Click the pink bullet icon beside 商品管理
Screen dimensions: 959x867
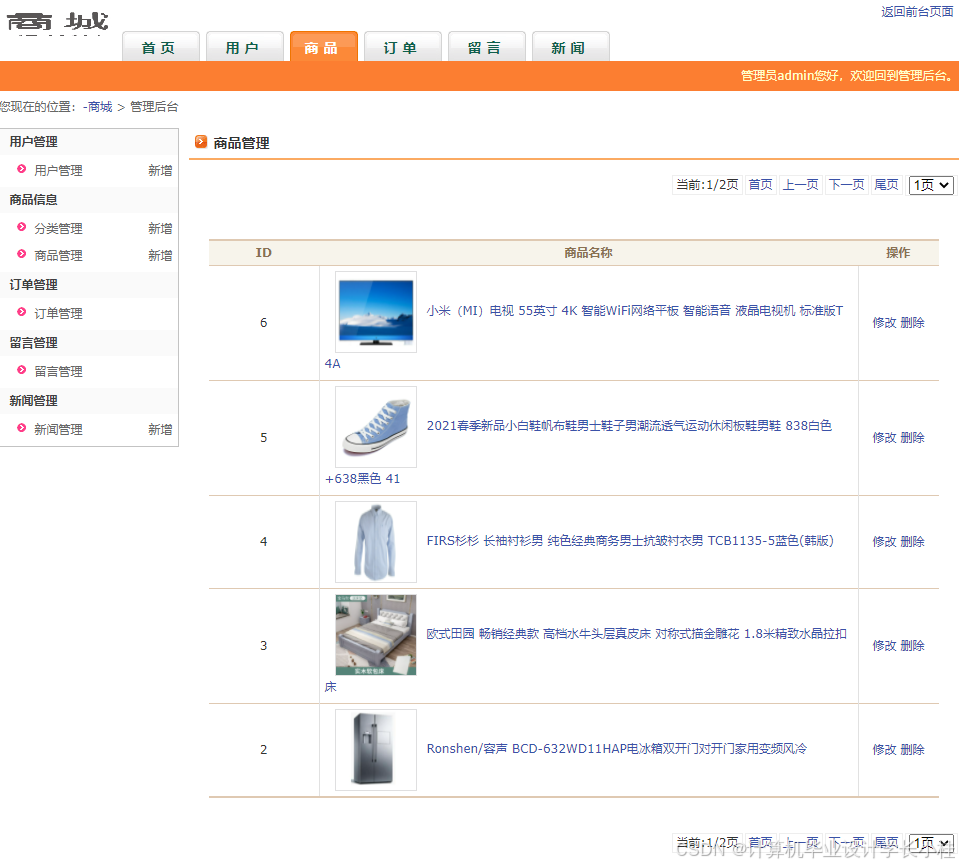point(21,254)
